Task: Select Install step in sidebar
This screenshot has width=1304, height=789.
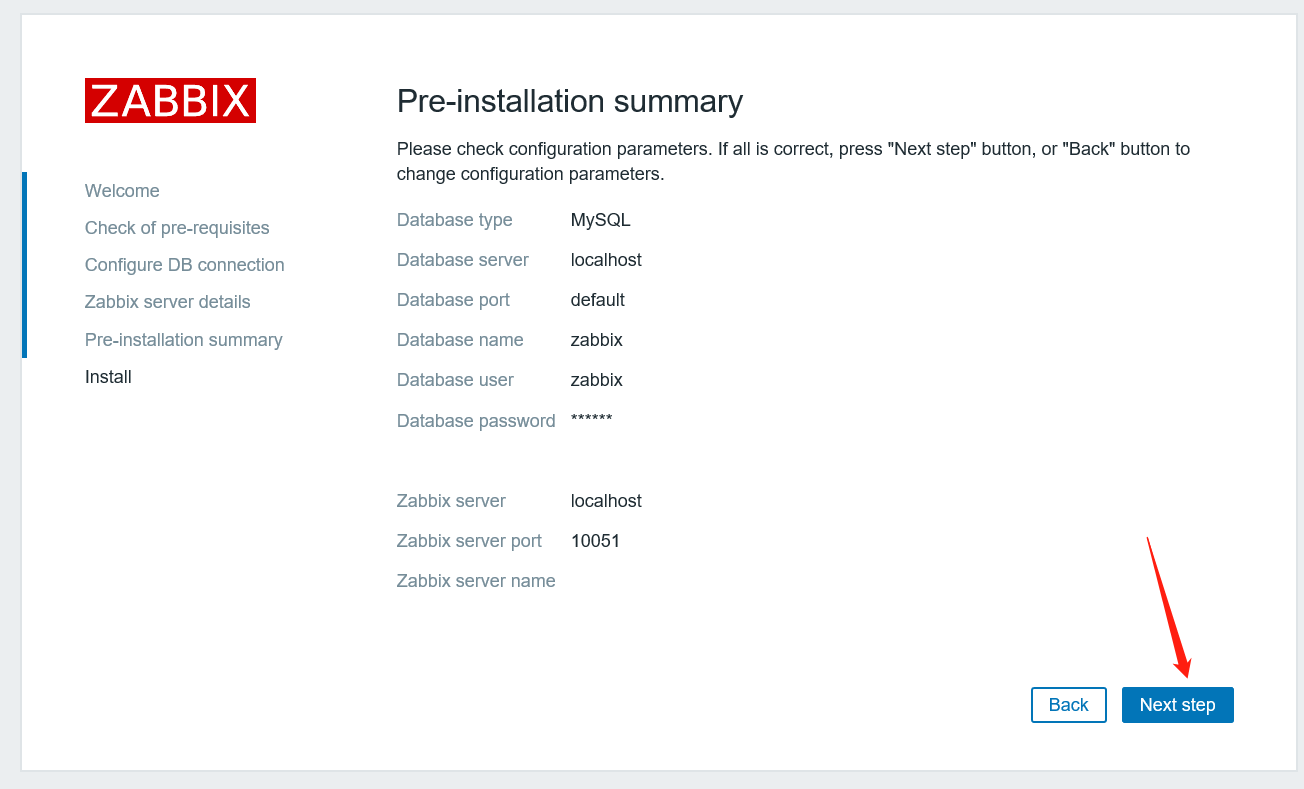Action: coord(108,377)
